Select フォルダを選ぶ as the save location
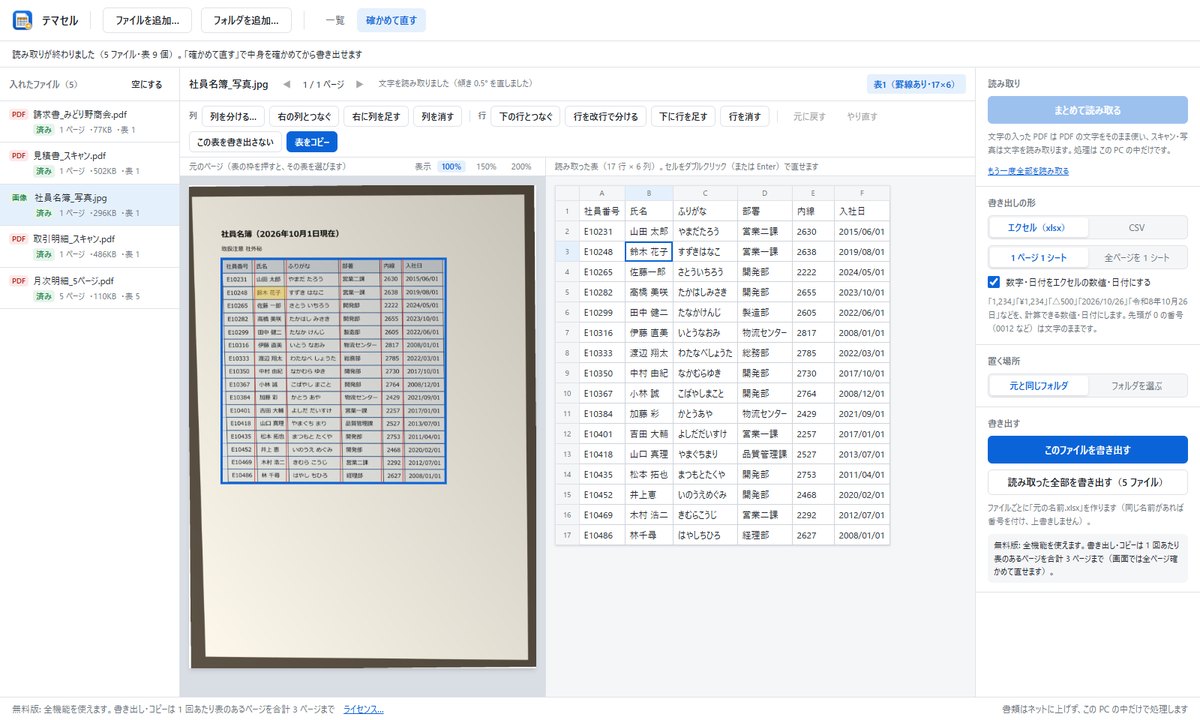This screenshot has width=1200, height=720. pyautogui.click(x=1137, y=385)
